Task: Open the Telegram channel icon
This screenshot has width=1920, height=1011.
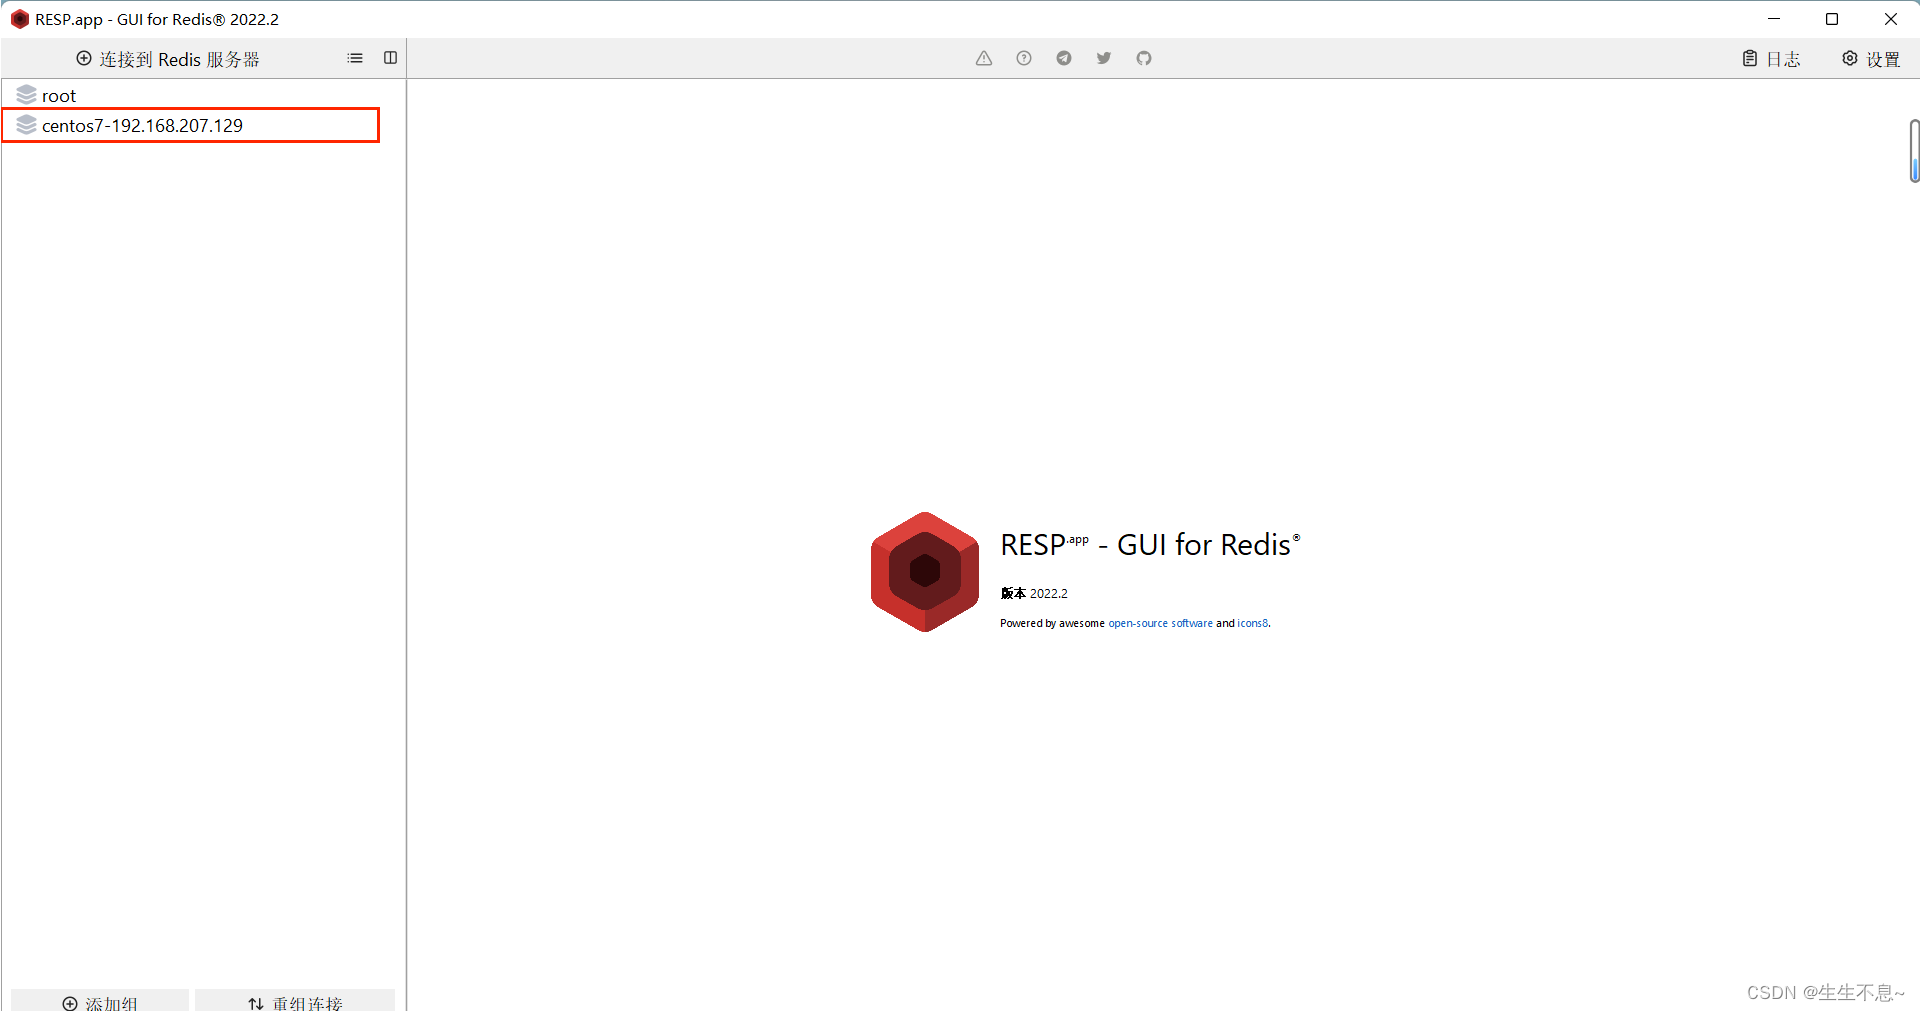Action: point(1064,58)
